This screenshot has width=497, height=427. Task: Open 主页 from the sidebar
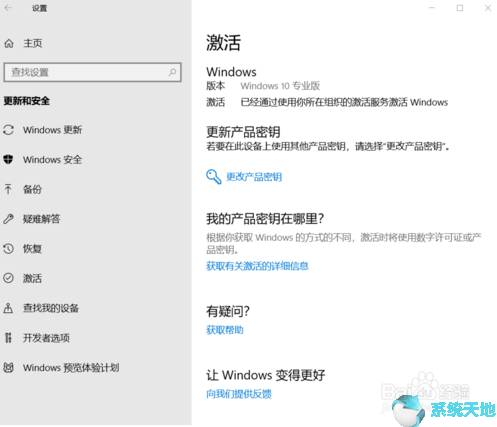(33, 43)
